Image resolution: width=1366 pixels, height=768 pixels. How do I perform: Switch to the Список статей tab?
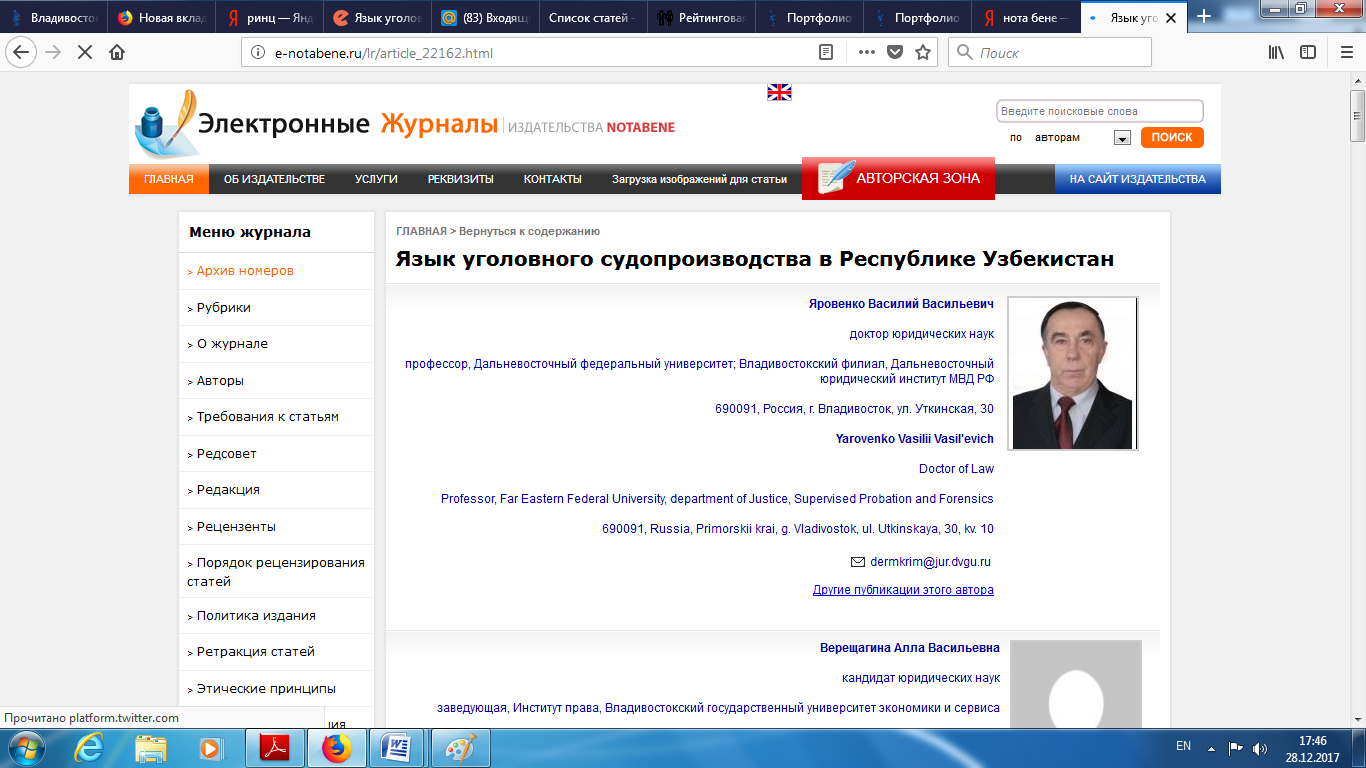click(591, 17)
